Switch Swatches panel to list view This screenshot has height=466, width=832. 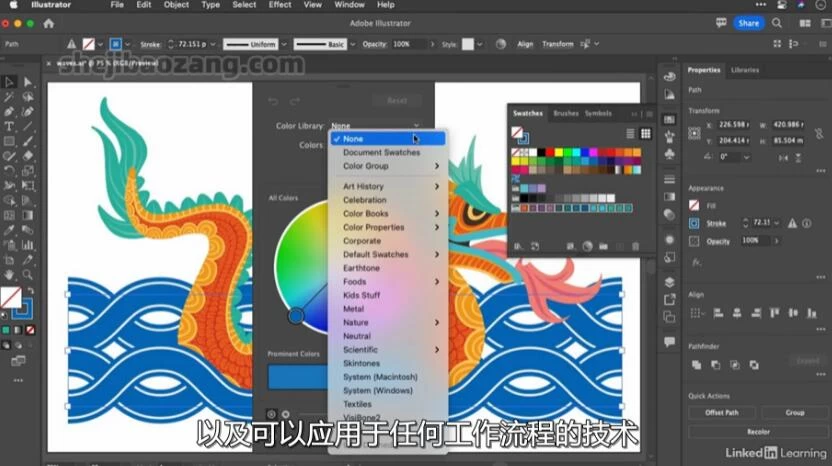[631, 133]
